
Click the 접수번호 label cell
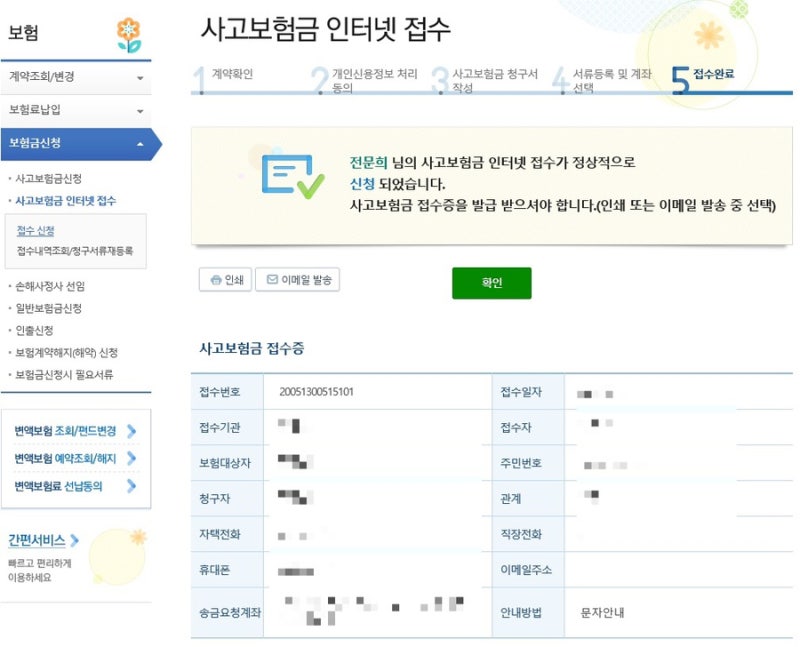pos(227,391)
